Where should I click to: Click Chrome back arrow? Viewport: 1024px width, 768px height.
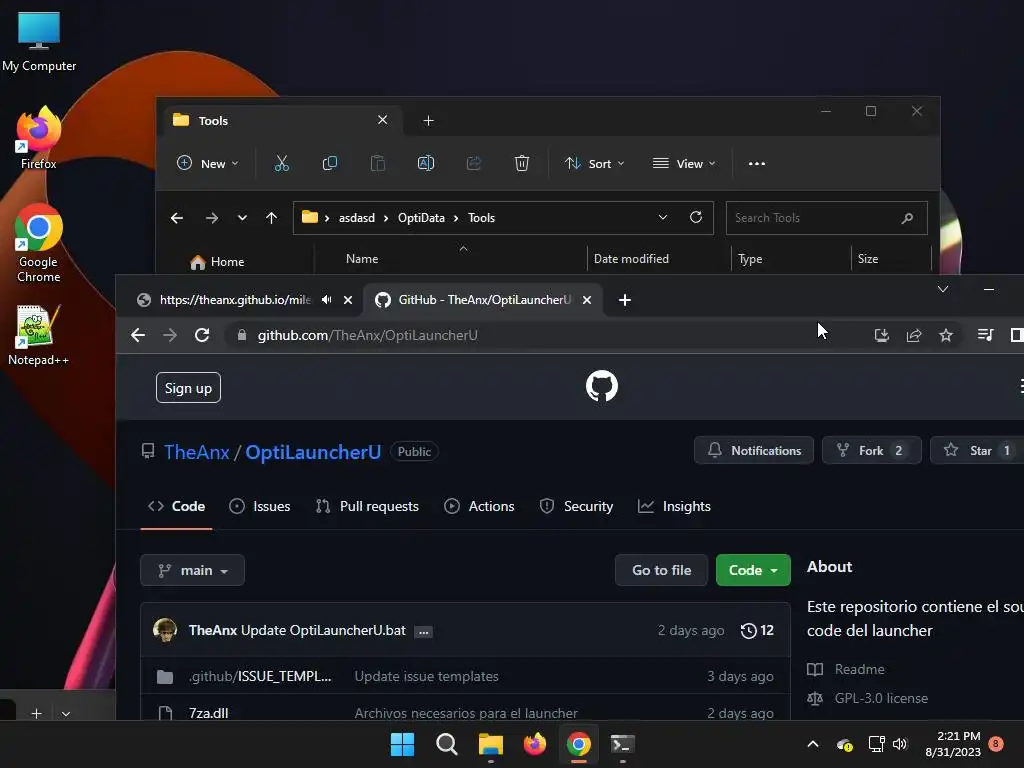(138, 335)
